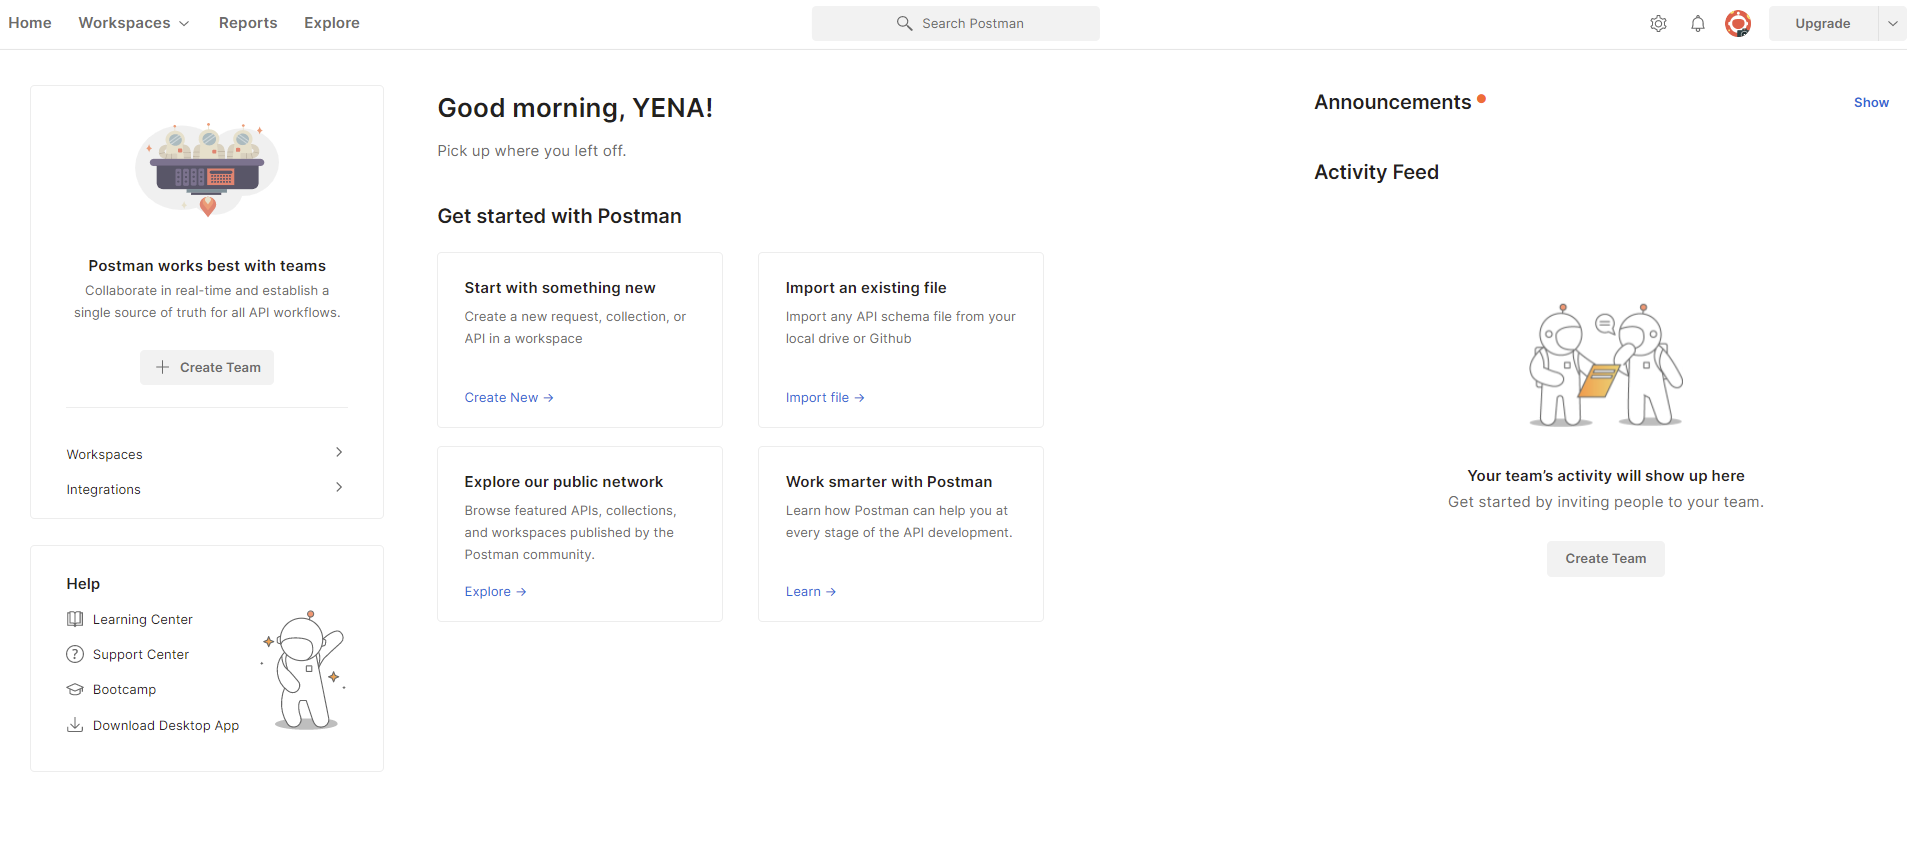
Task: Select the Import an existing file card title
Action: (866, 288)
